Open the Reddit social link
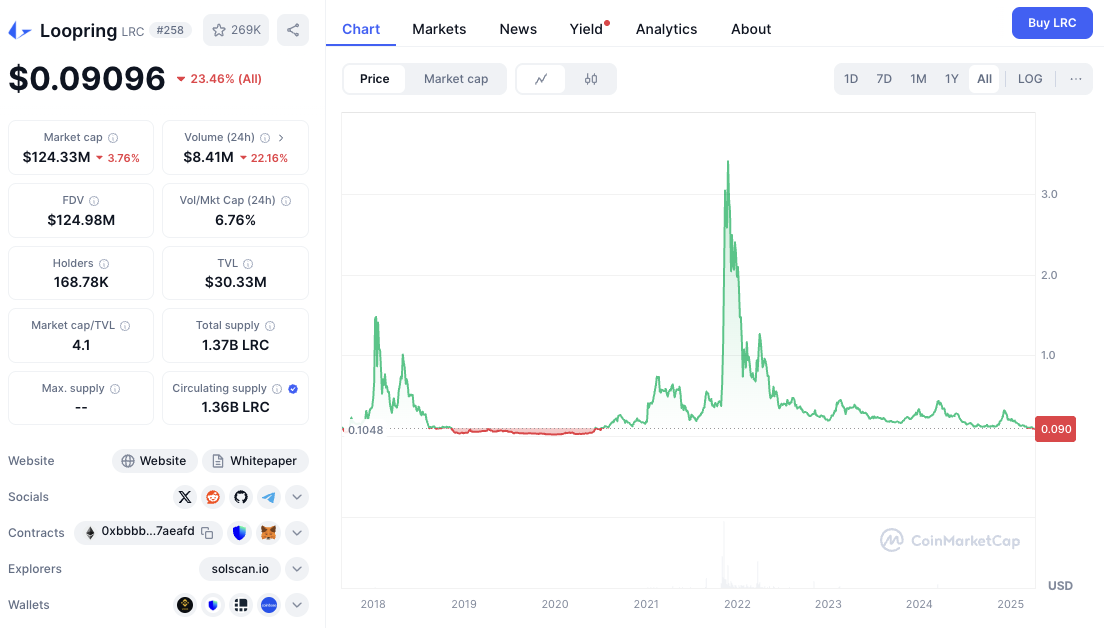The image size is (1104, 628). 213,497
